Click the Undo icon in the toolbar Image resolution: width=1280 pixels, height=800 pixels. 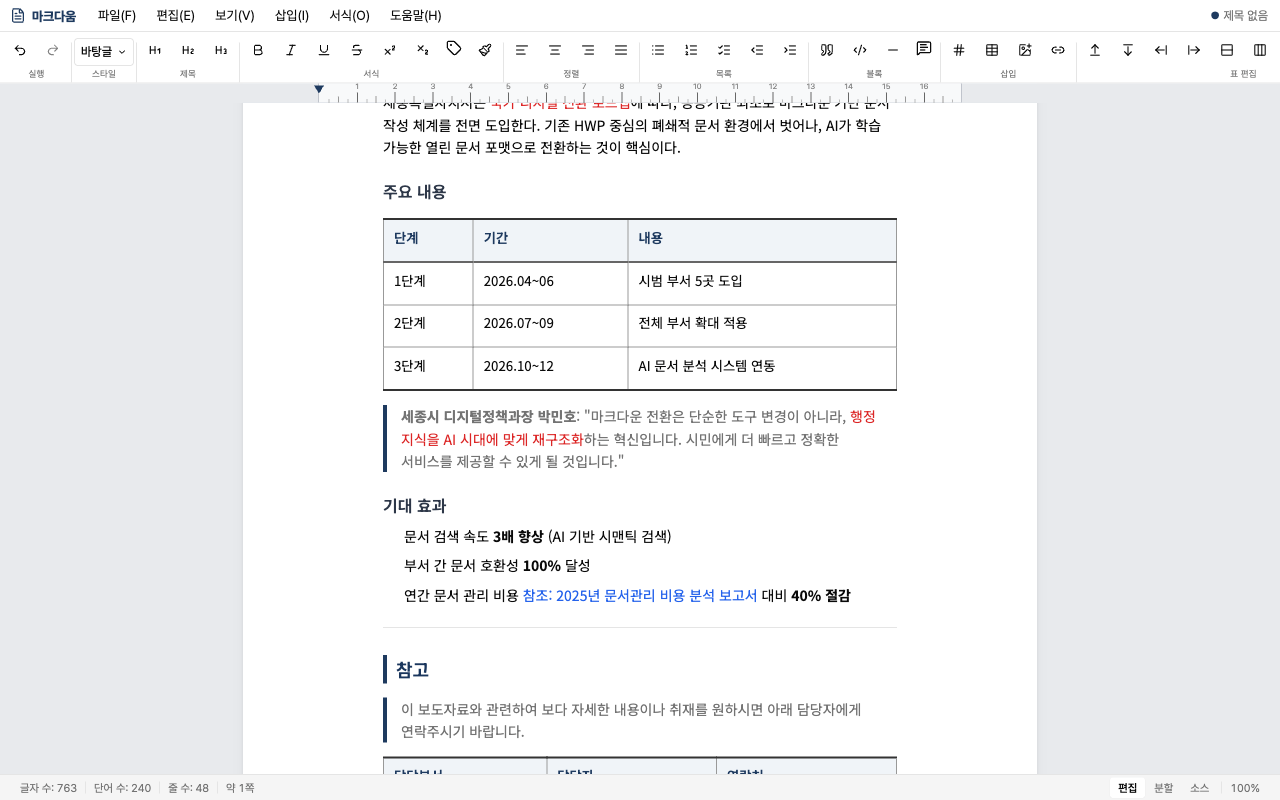[x=20, y=49]
